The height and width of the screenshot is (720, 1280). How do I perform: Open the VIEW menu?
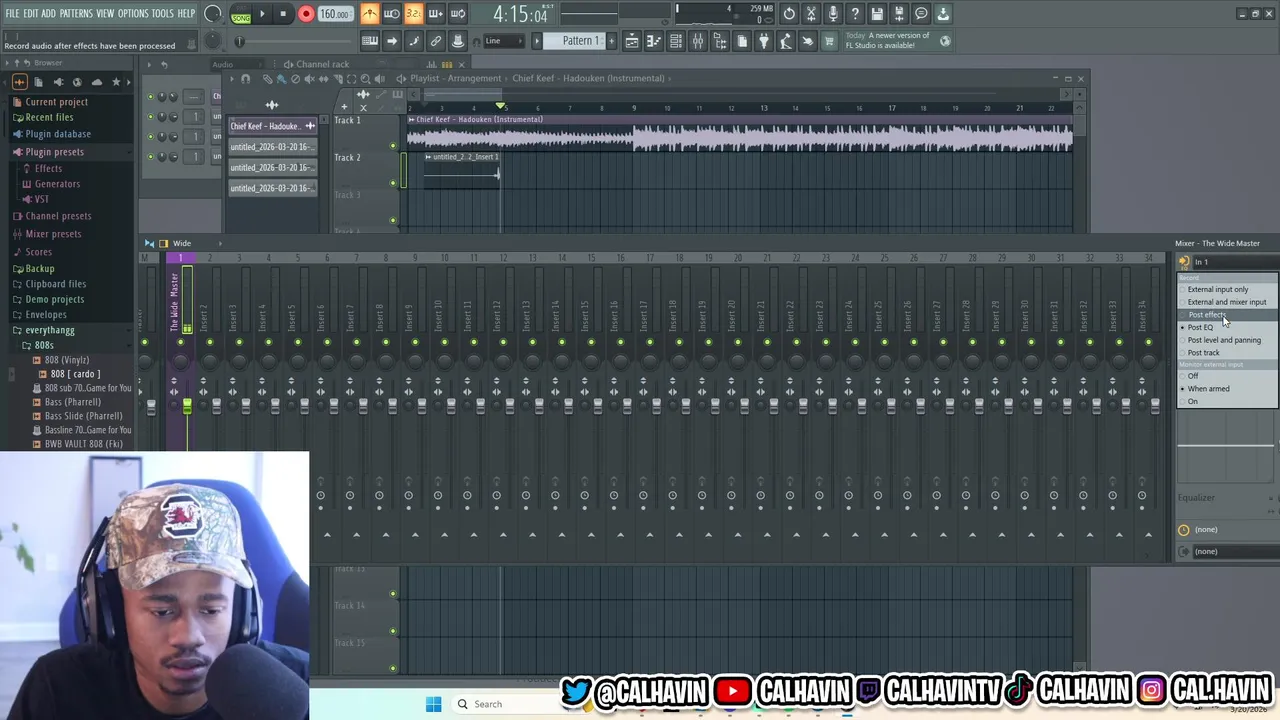105,14
